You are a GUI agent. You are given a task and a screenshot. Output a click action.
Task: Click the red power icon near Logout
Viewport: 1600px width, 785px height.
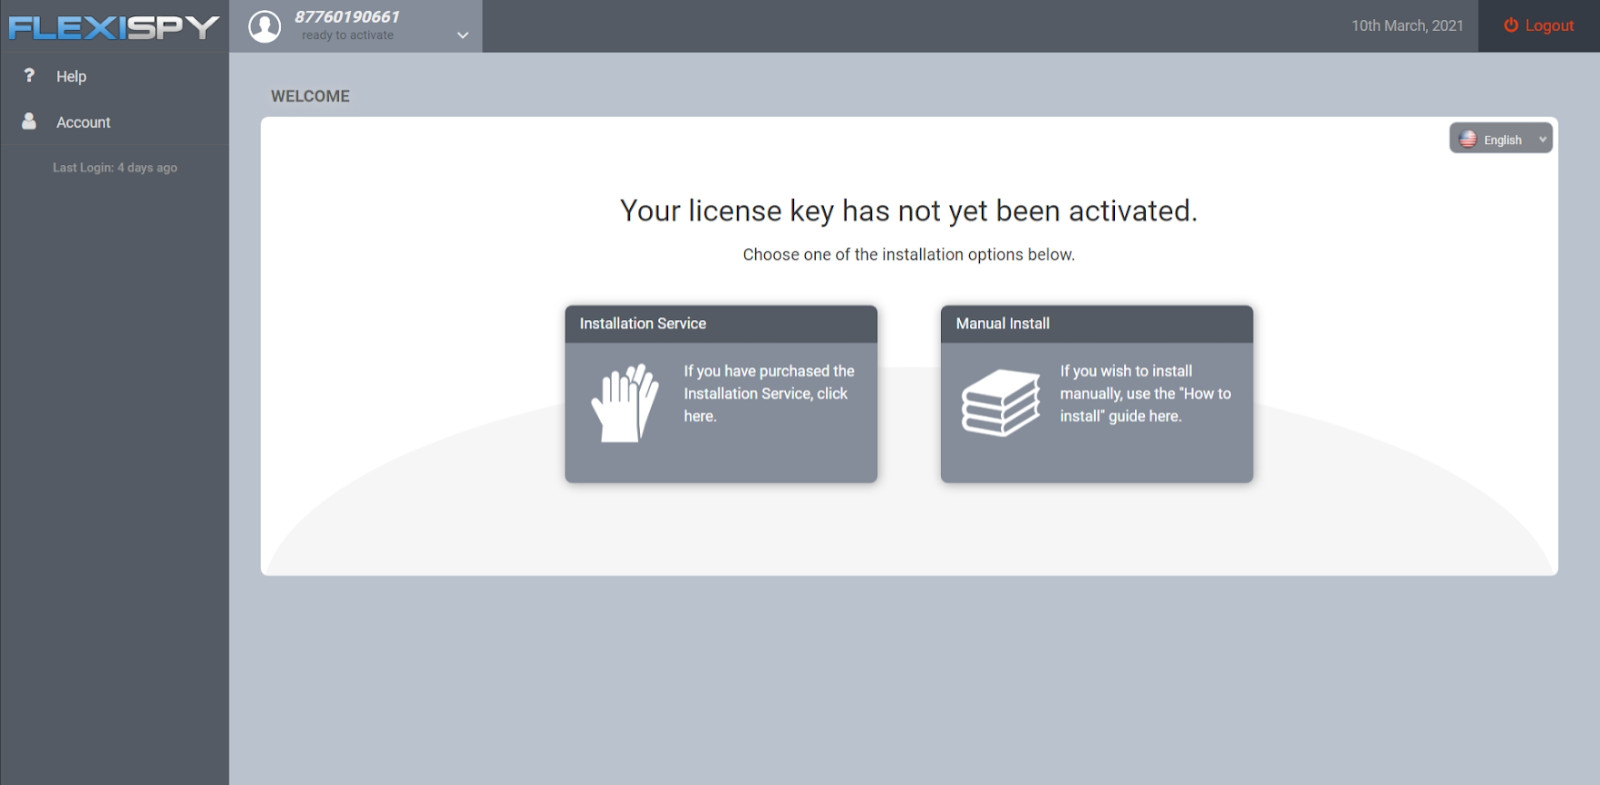tap(1511, 26)
